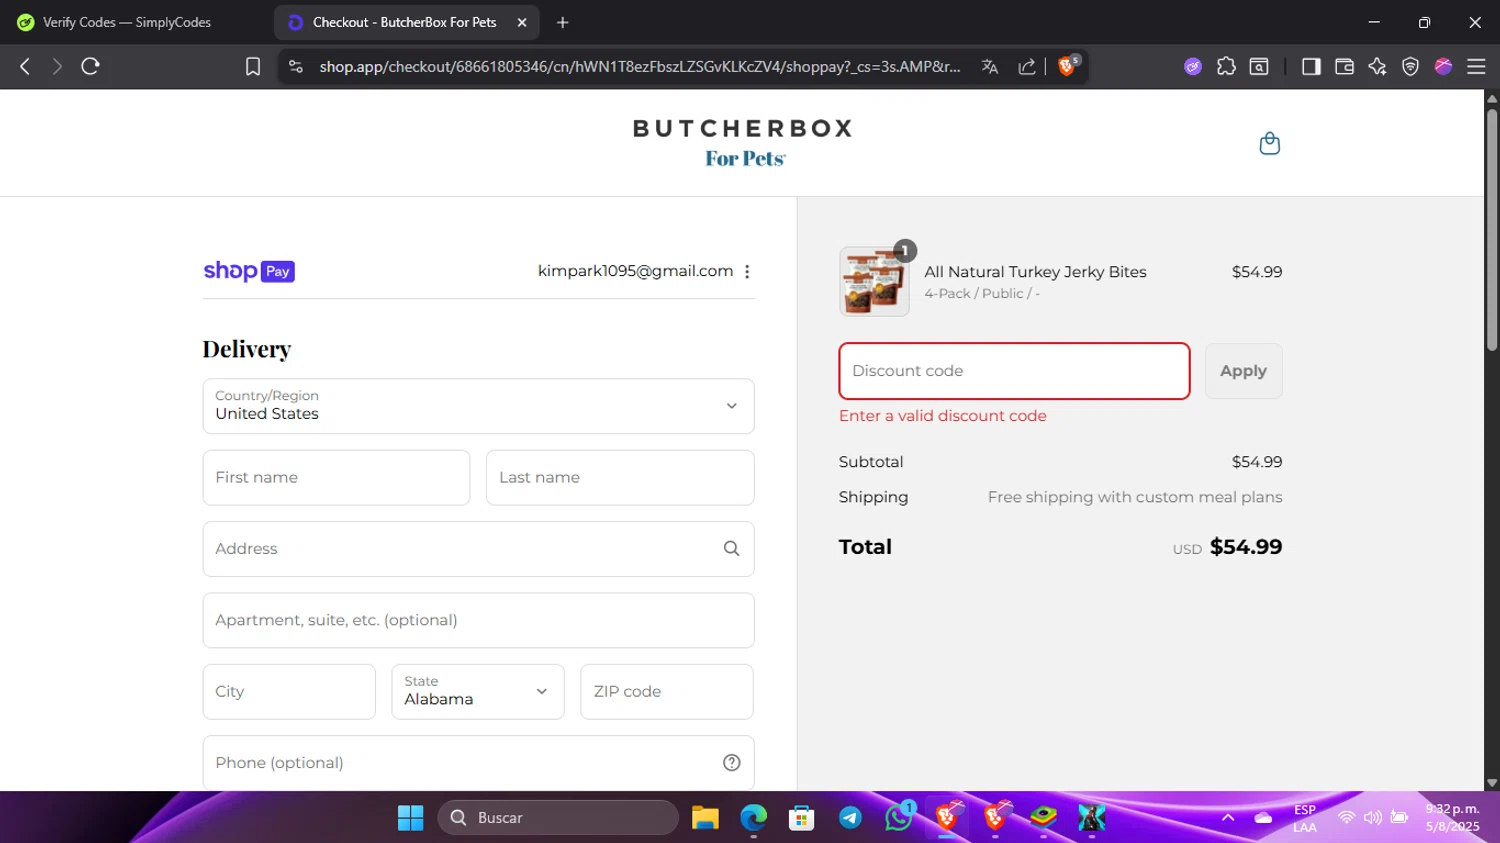Show hidden system tray icons chevron
This screenshot has width=1500, height=843.
(1228, 817)
